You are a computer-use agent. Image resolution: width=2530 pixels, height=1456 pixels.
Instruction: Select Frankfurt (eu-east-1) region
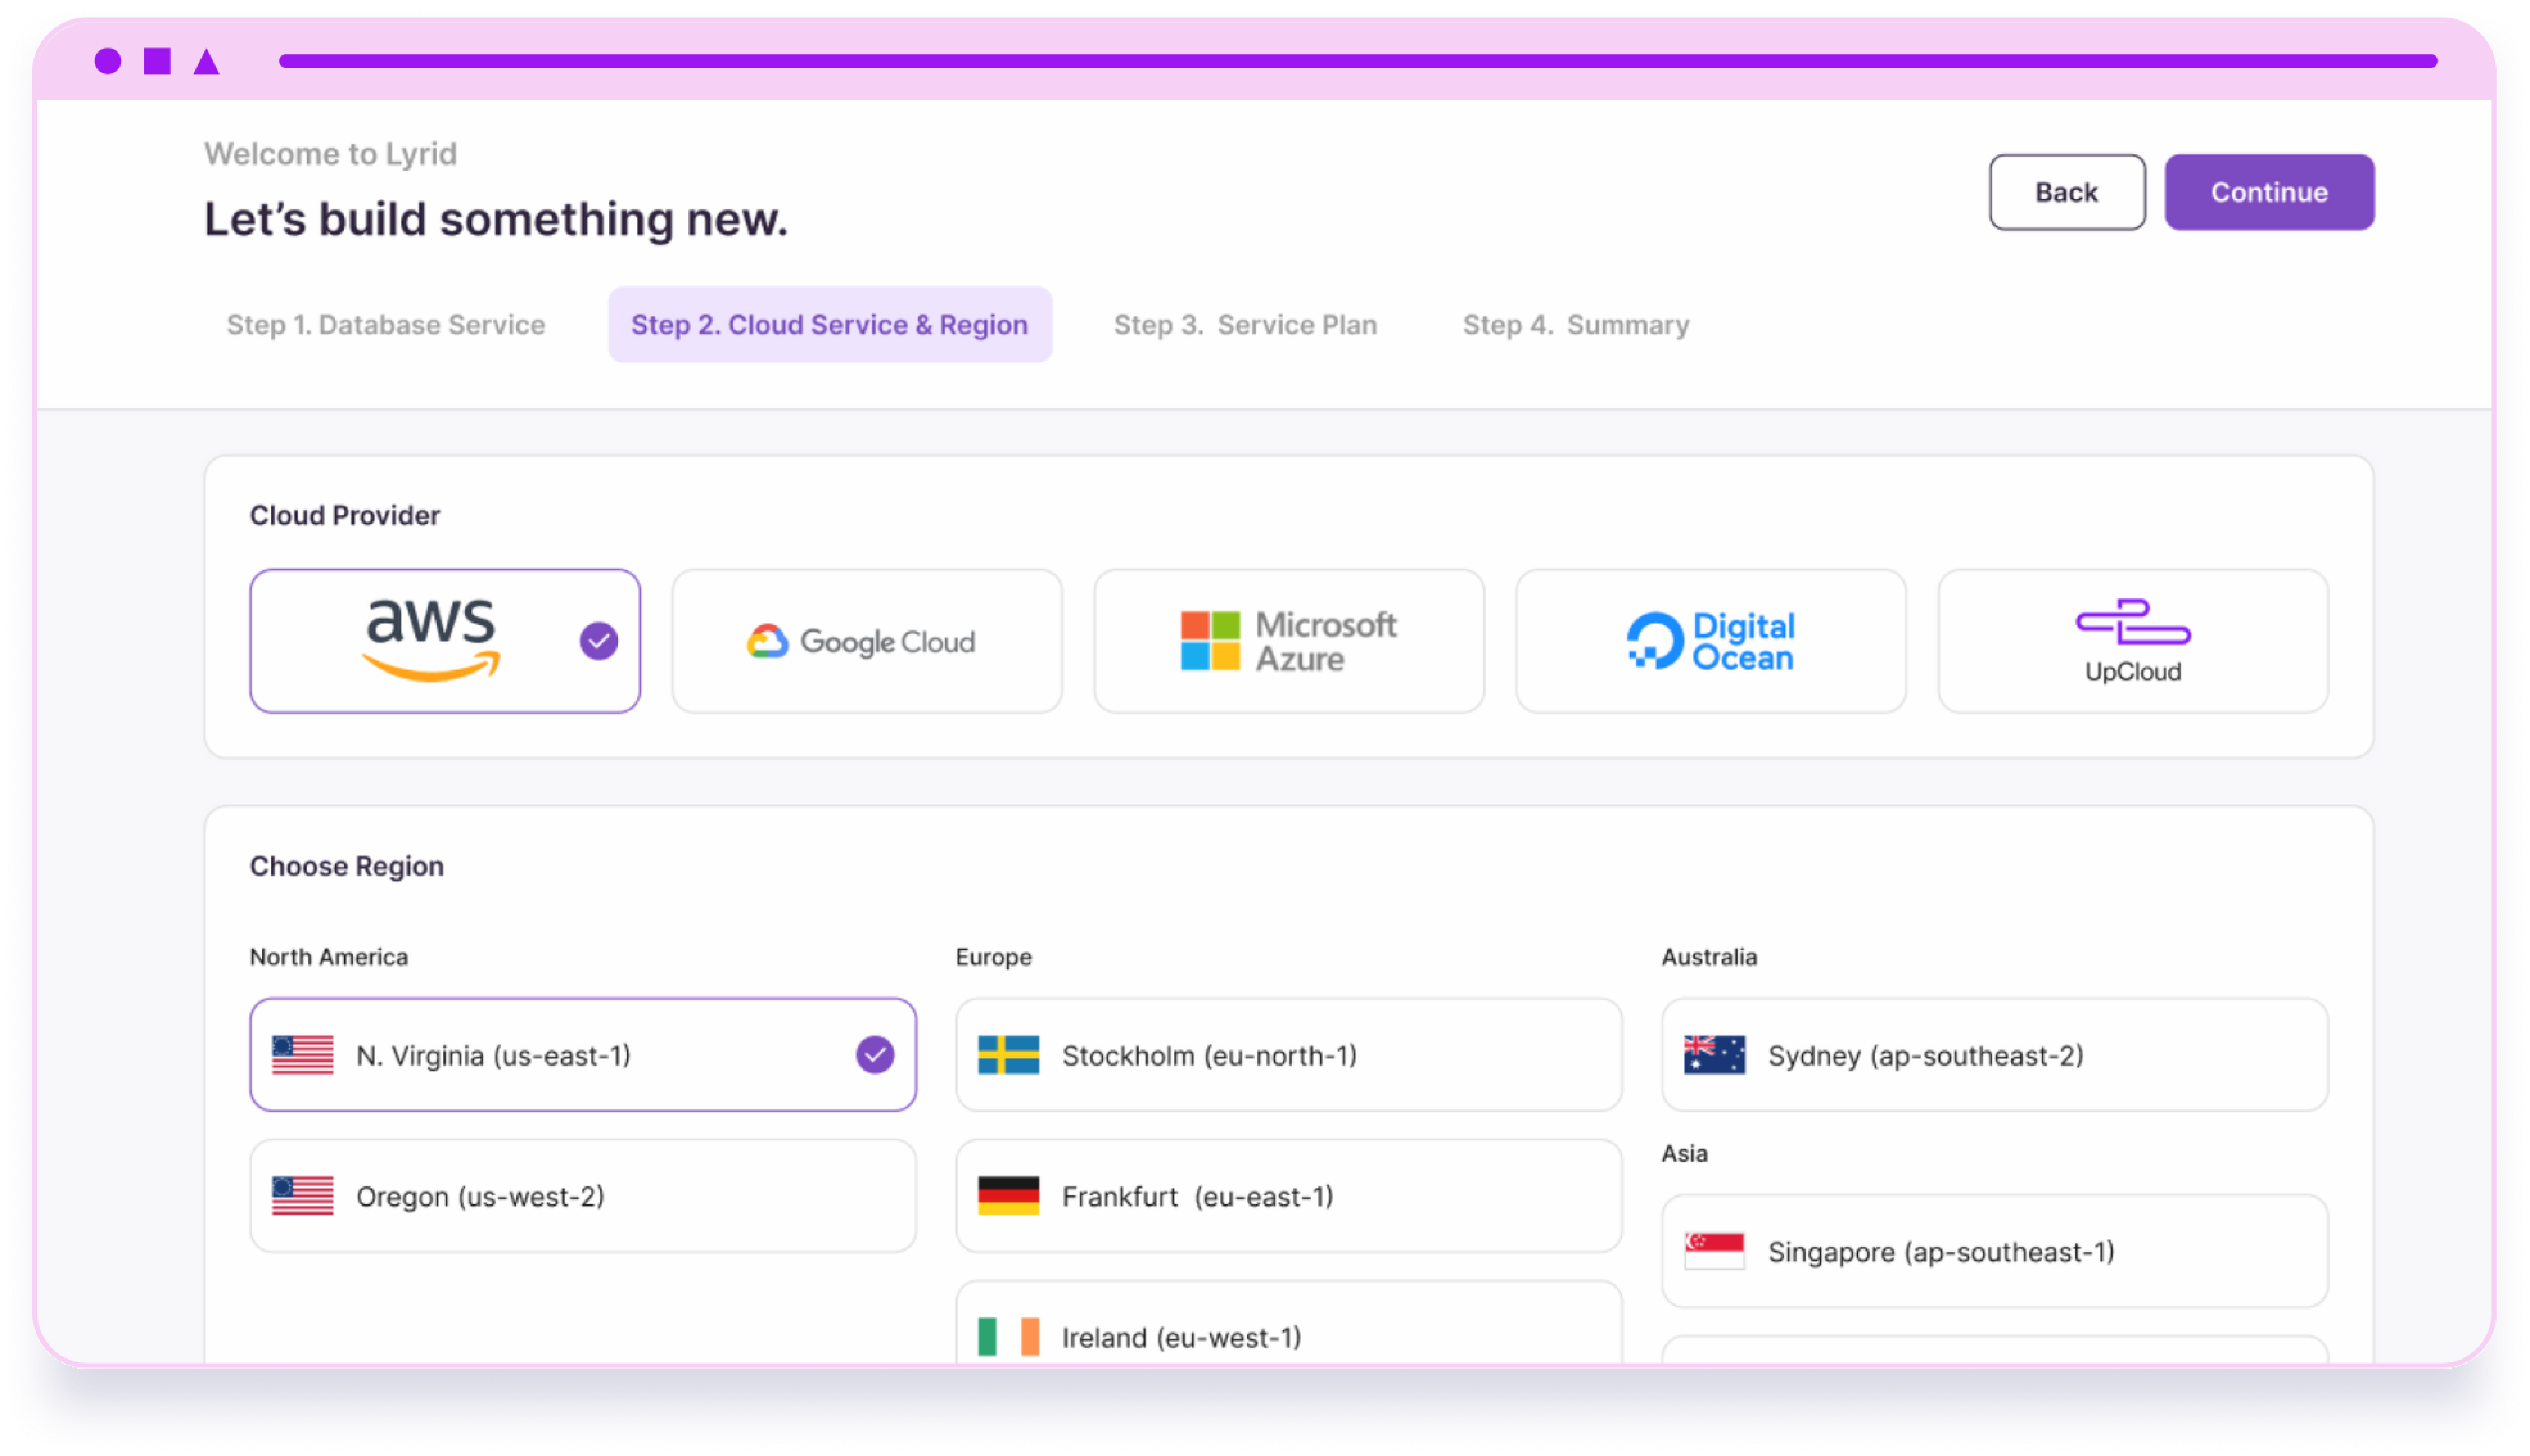pyautogui.click(x=1289, y=1196)
